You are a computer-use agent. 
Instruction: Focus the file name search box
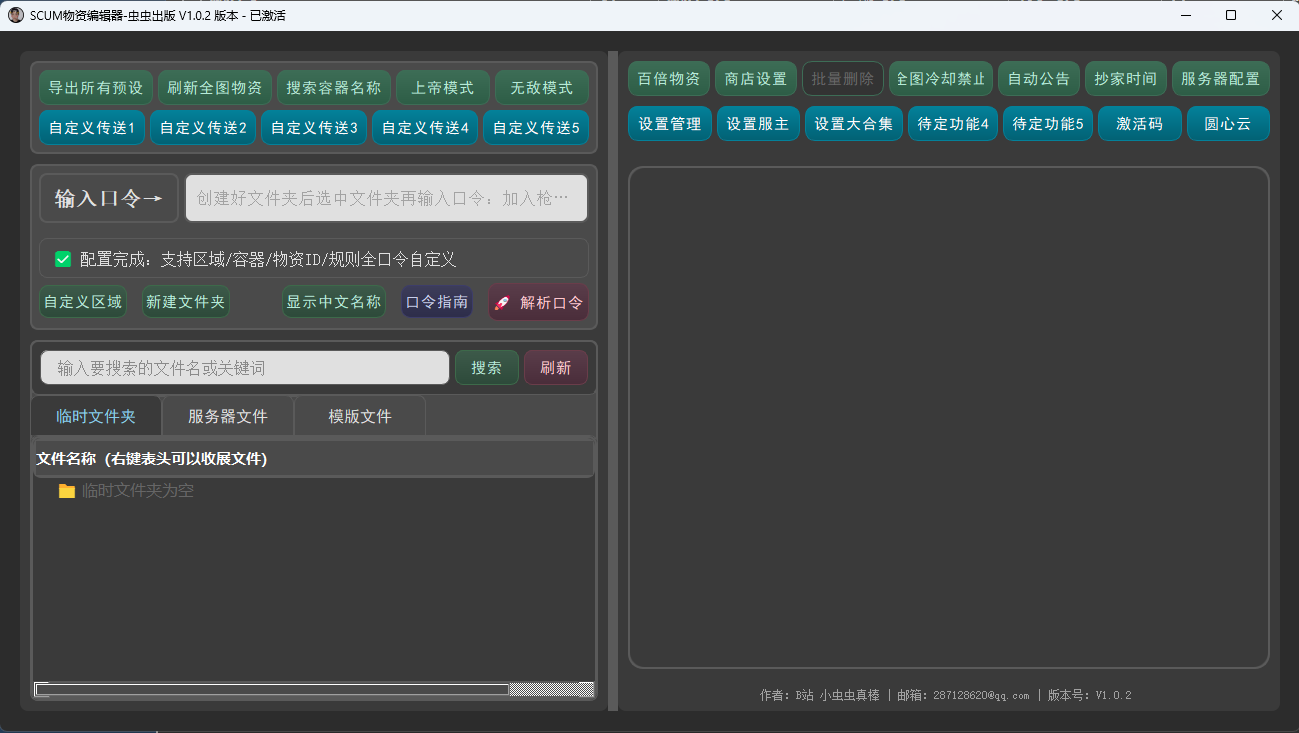[245, 368]
